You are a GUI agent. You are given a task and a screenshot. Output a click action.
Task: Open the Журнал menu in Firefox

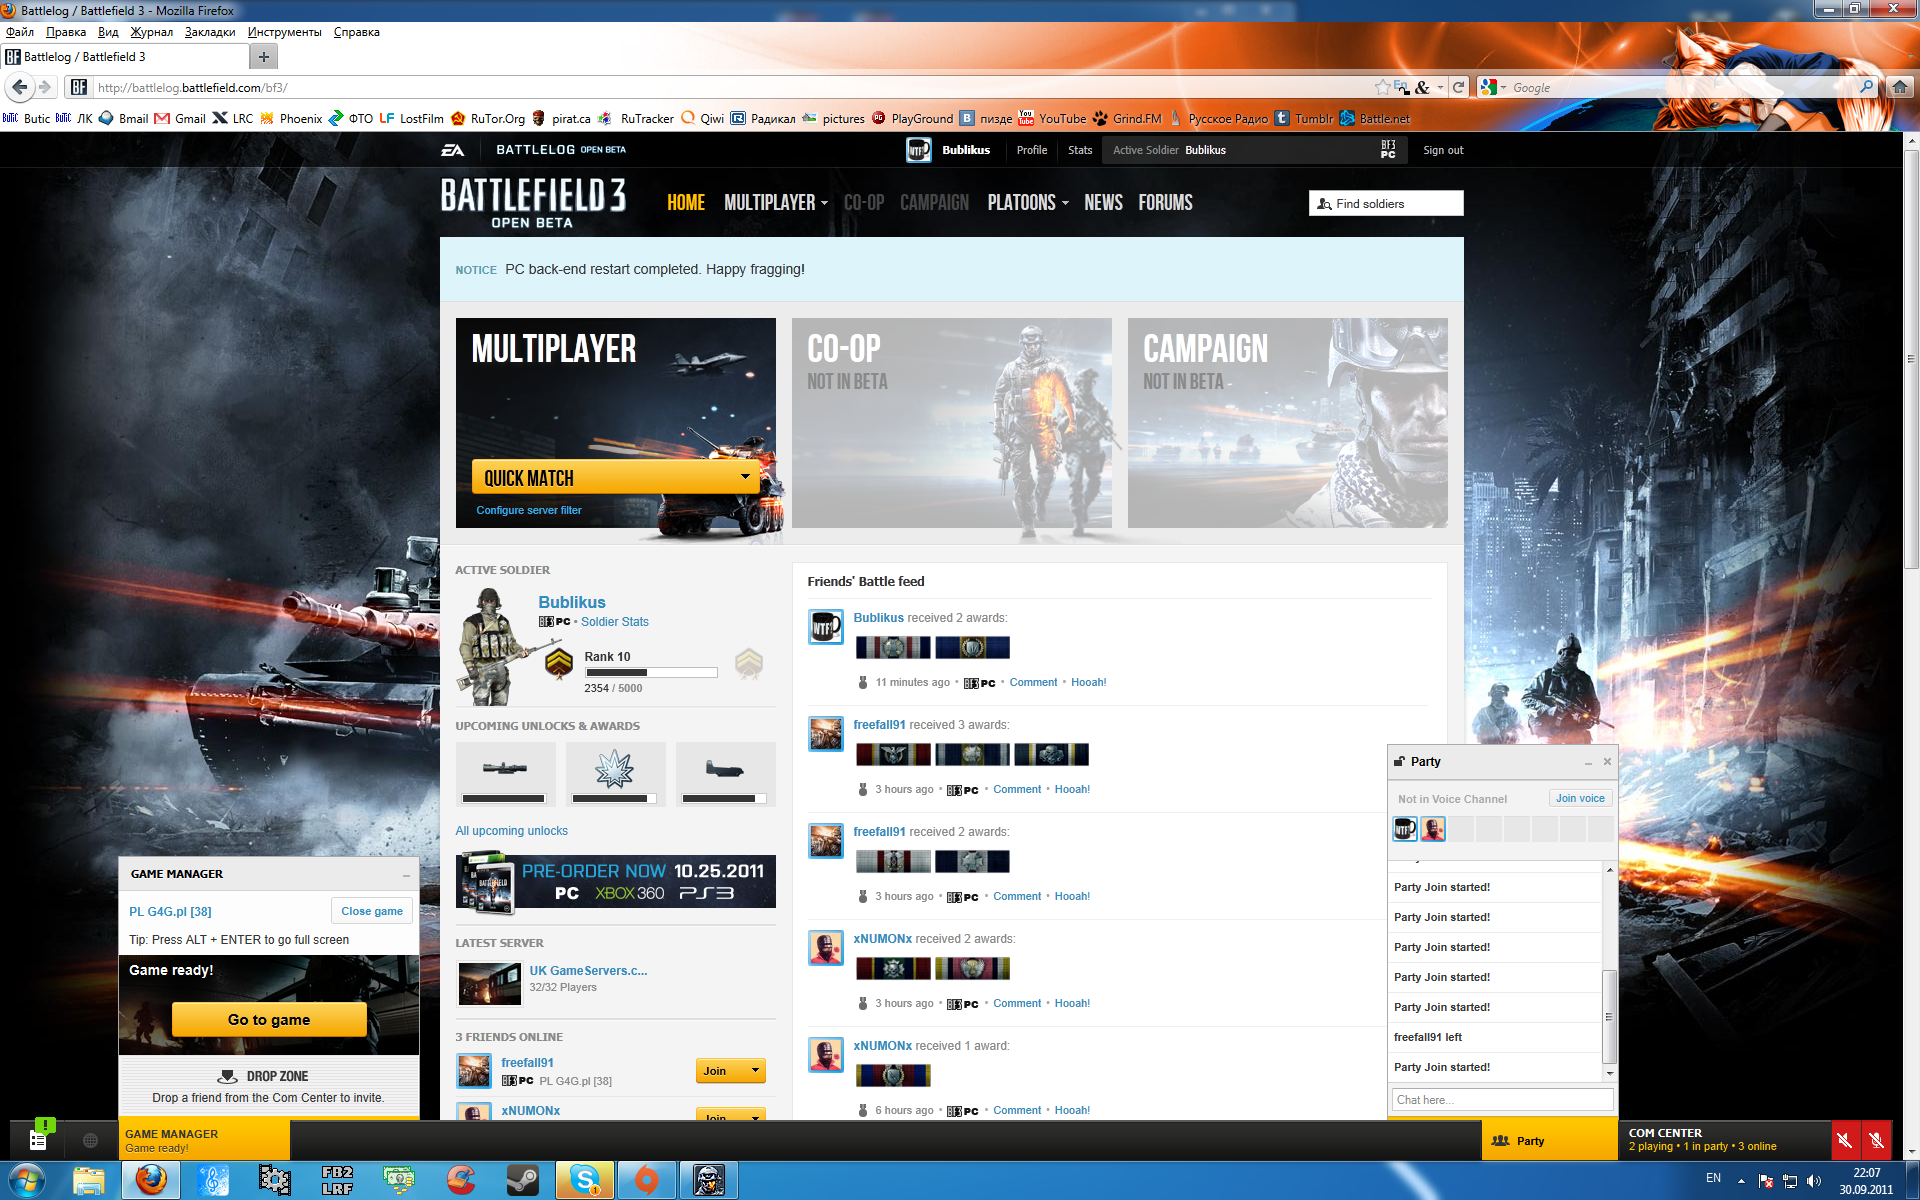coord(151,32)
